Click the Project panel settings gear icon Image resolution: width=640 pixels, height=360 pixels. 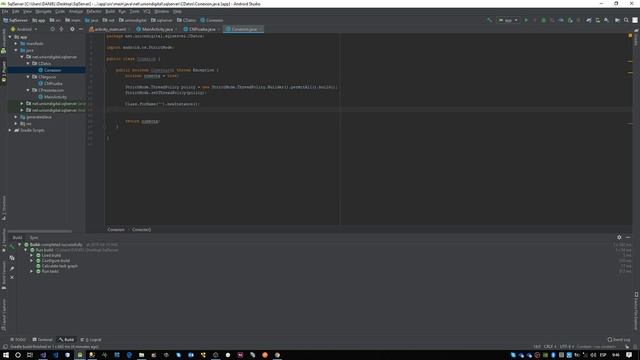72,29
